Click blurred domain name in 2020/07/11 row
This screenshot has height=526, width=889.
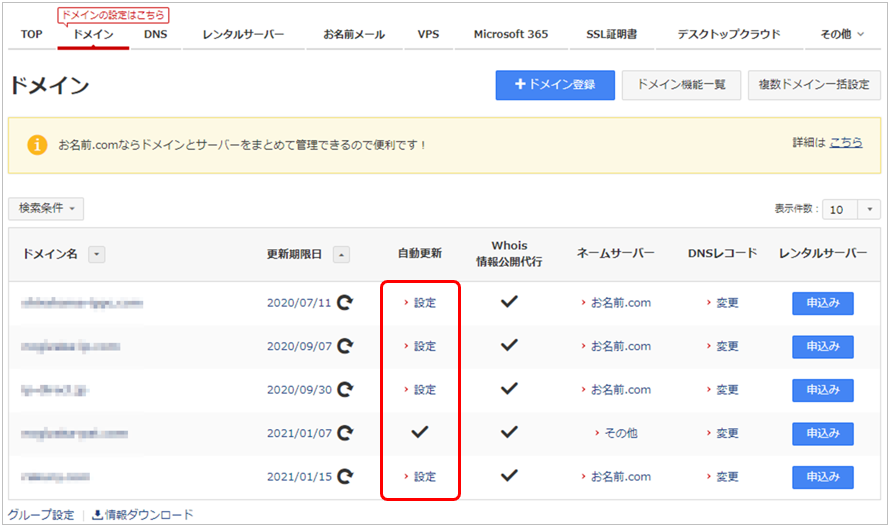tap(82, 303)
